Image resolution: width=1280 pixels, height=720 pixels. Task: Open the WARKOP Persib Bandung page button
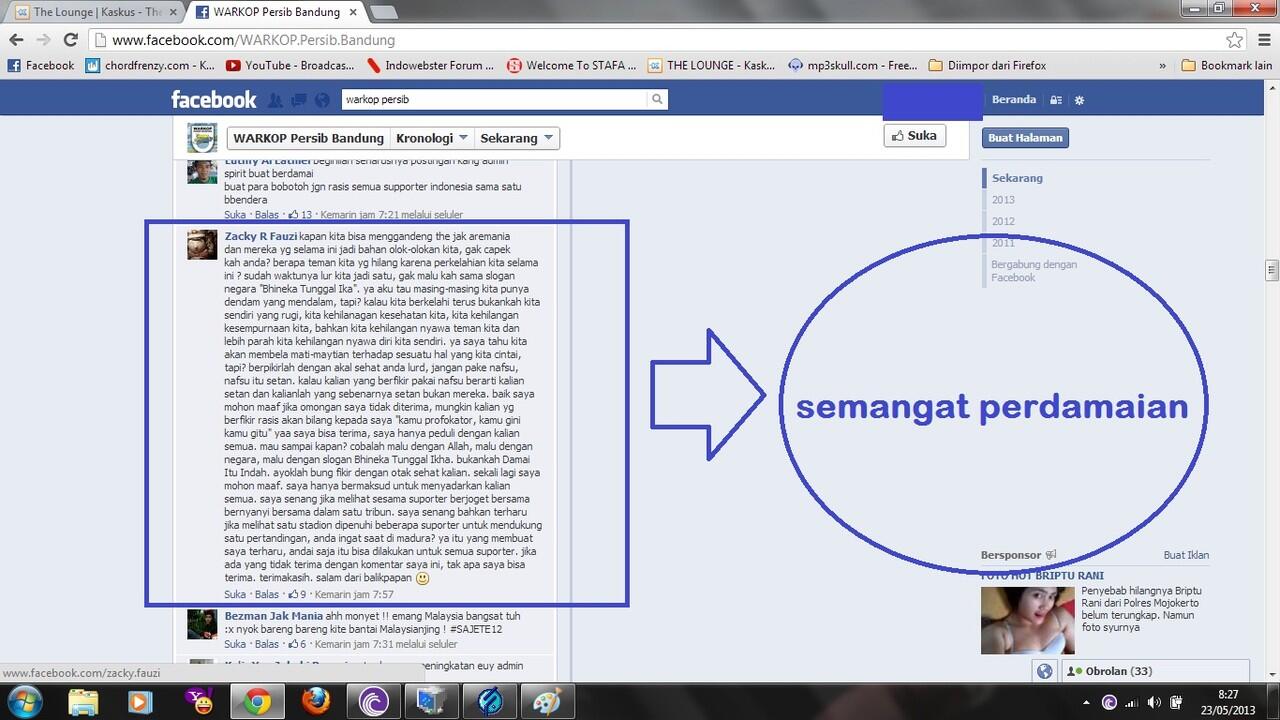[x=307, y=138]
